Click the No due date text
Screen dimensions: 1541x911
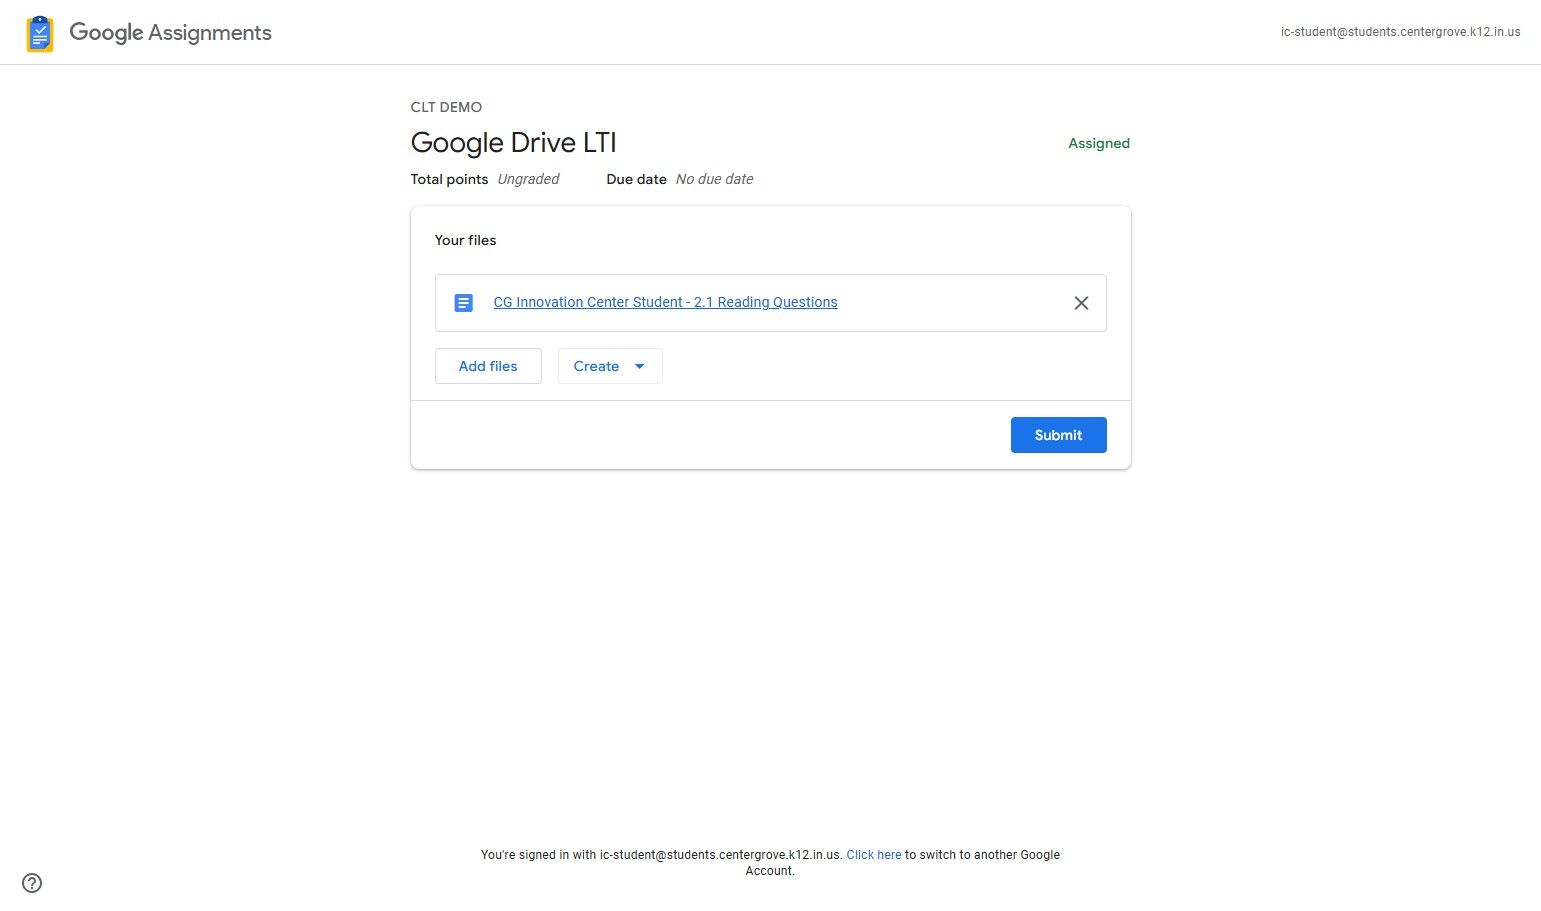pyautogui.click(x=714, y=179)
